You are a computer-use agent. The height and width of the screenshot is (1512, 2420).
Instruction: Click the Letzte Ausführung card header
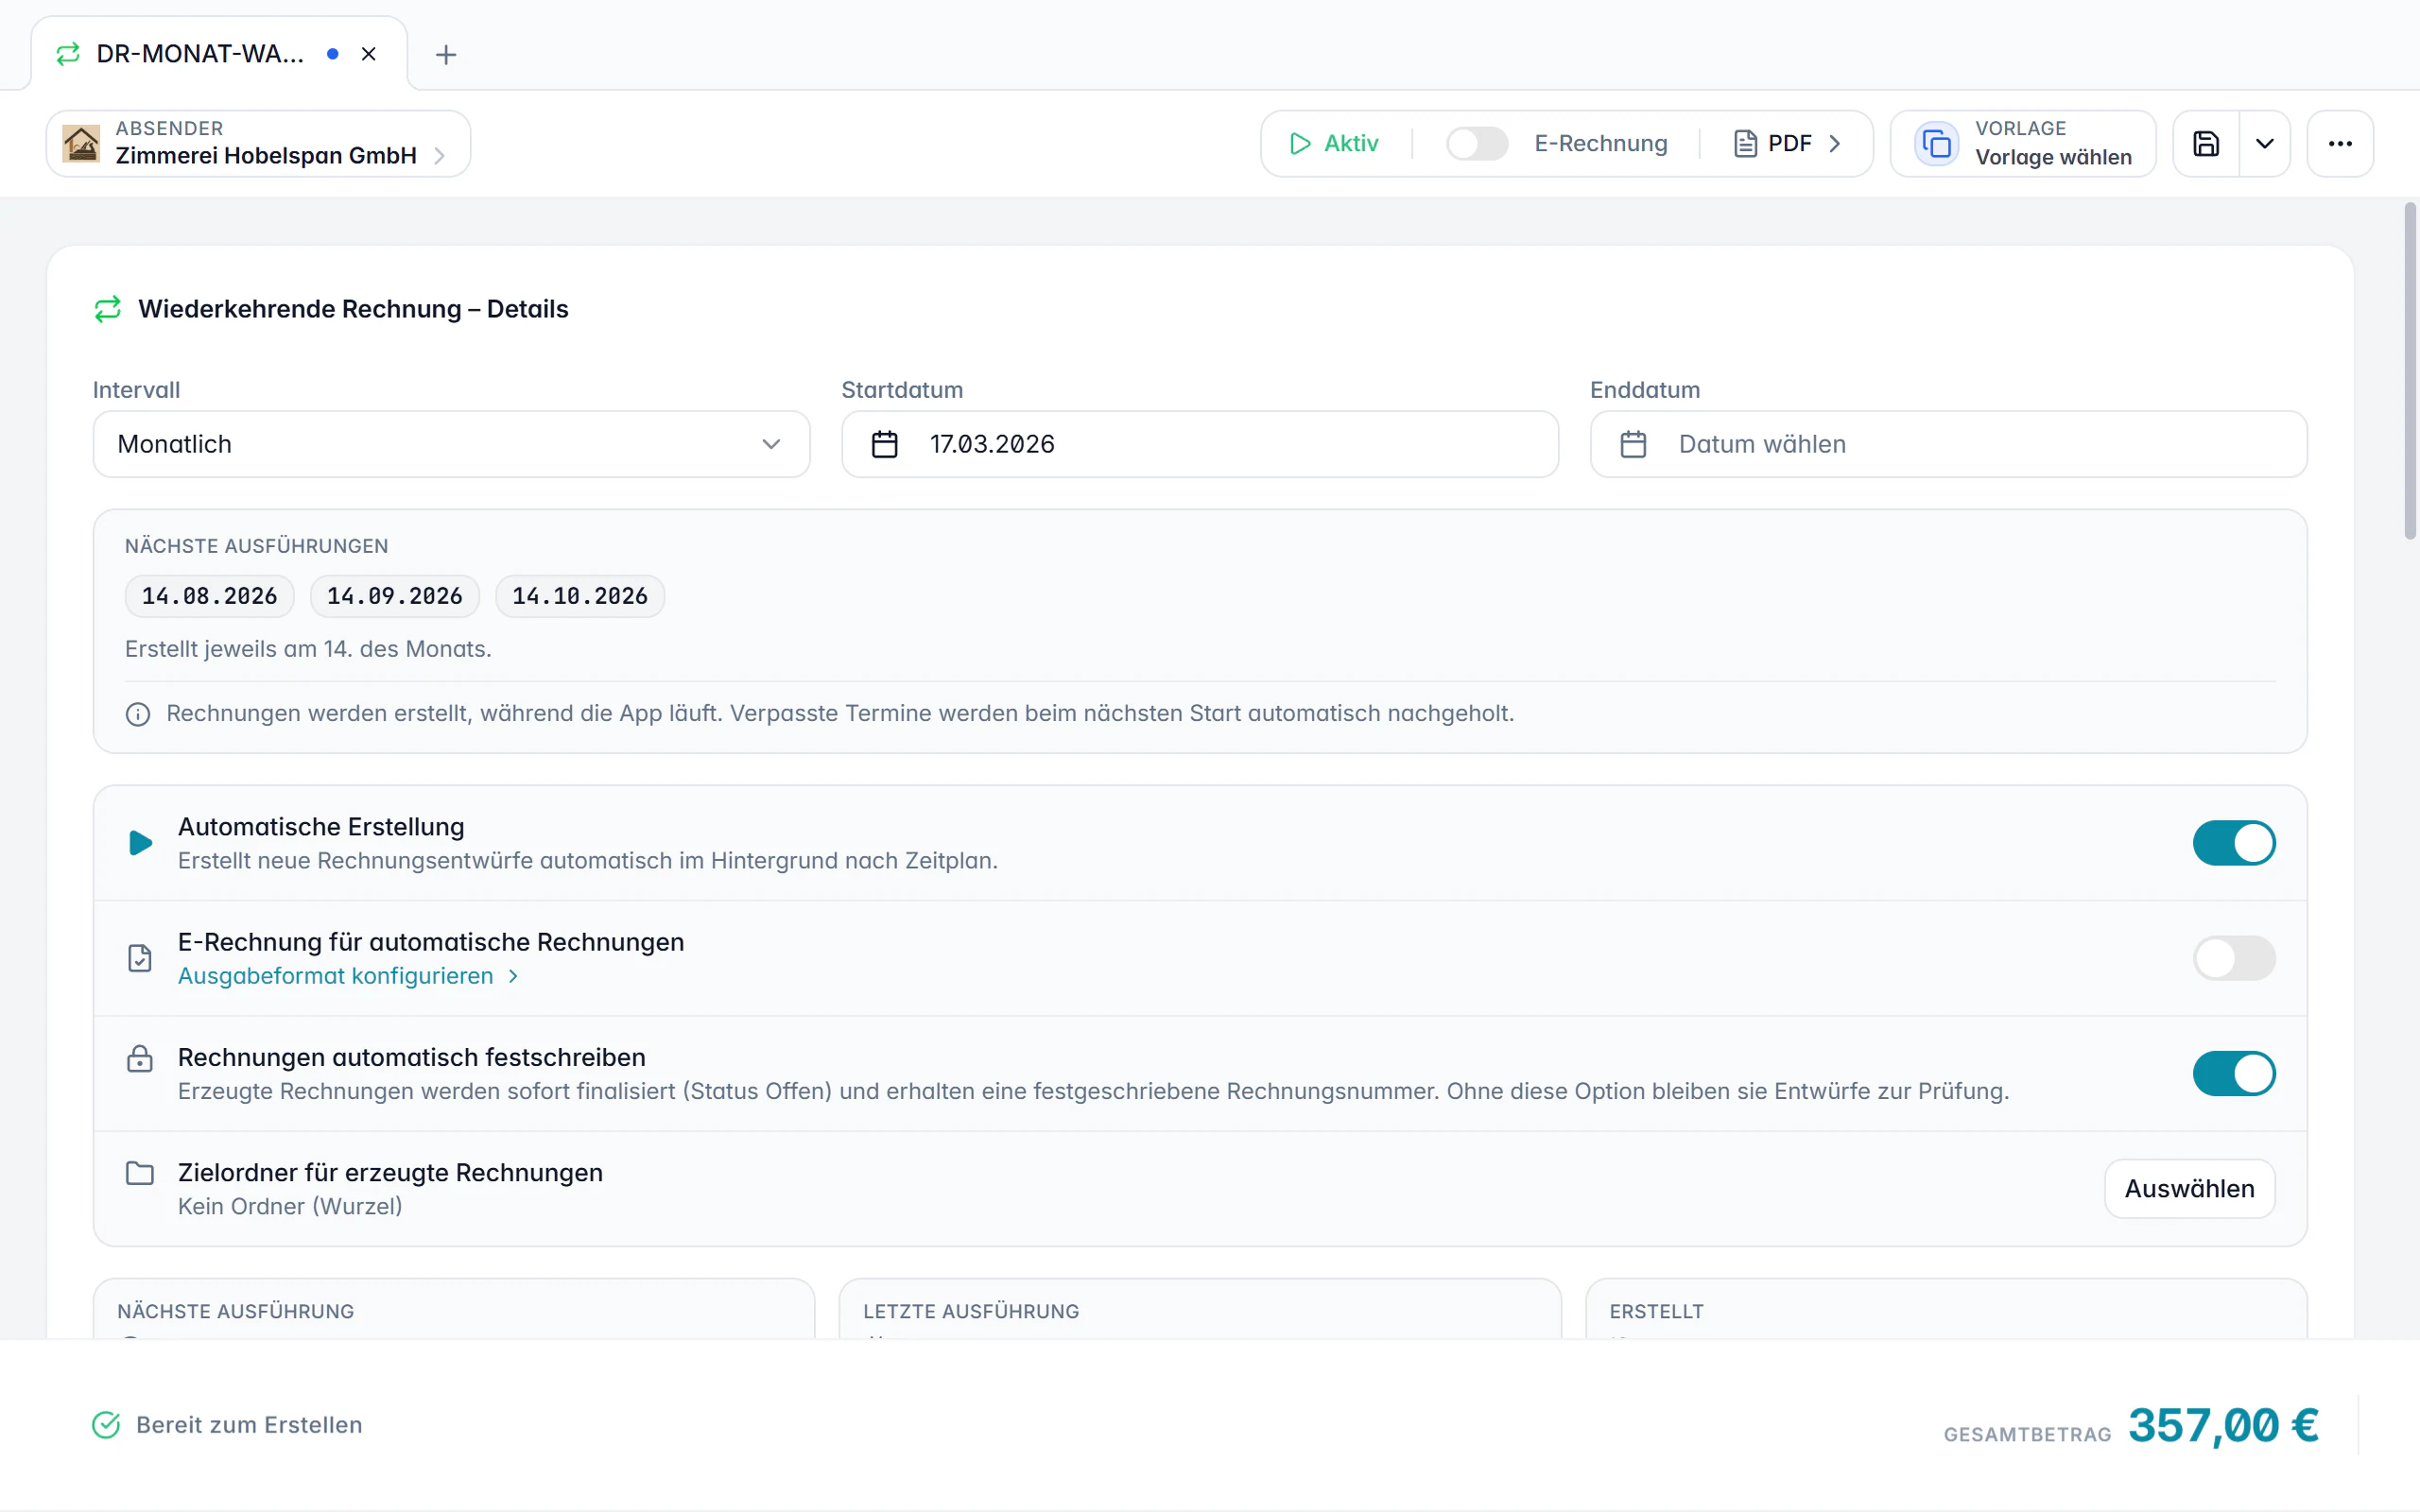coord(971,1311)
